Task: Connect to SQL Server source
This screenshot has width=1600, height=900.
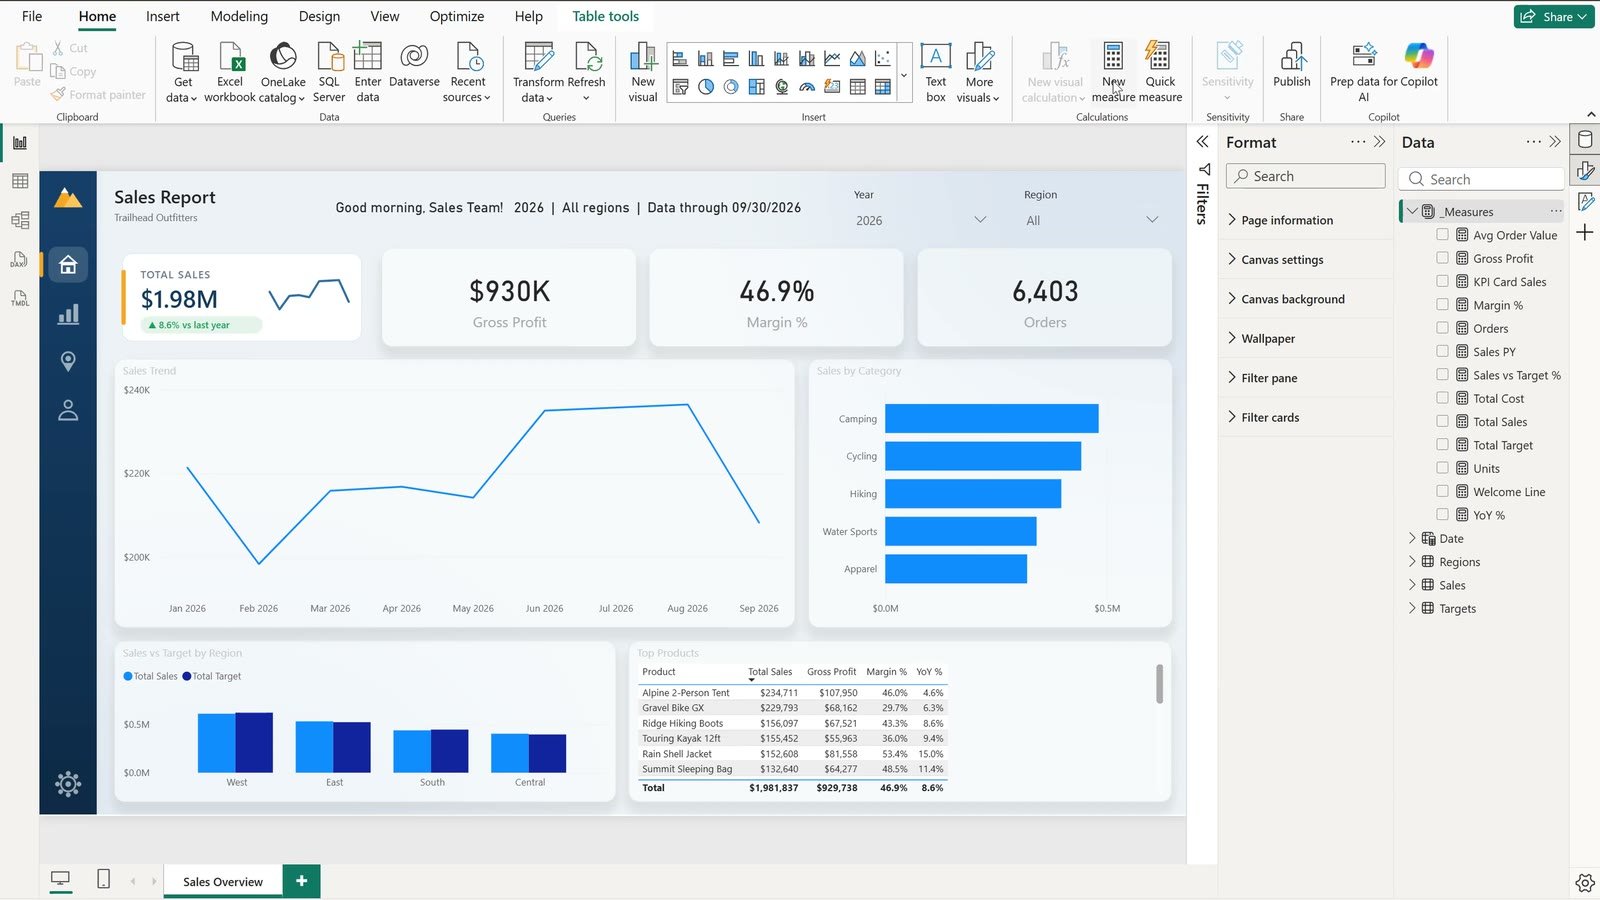Action: point(329,72)
